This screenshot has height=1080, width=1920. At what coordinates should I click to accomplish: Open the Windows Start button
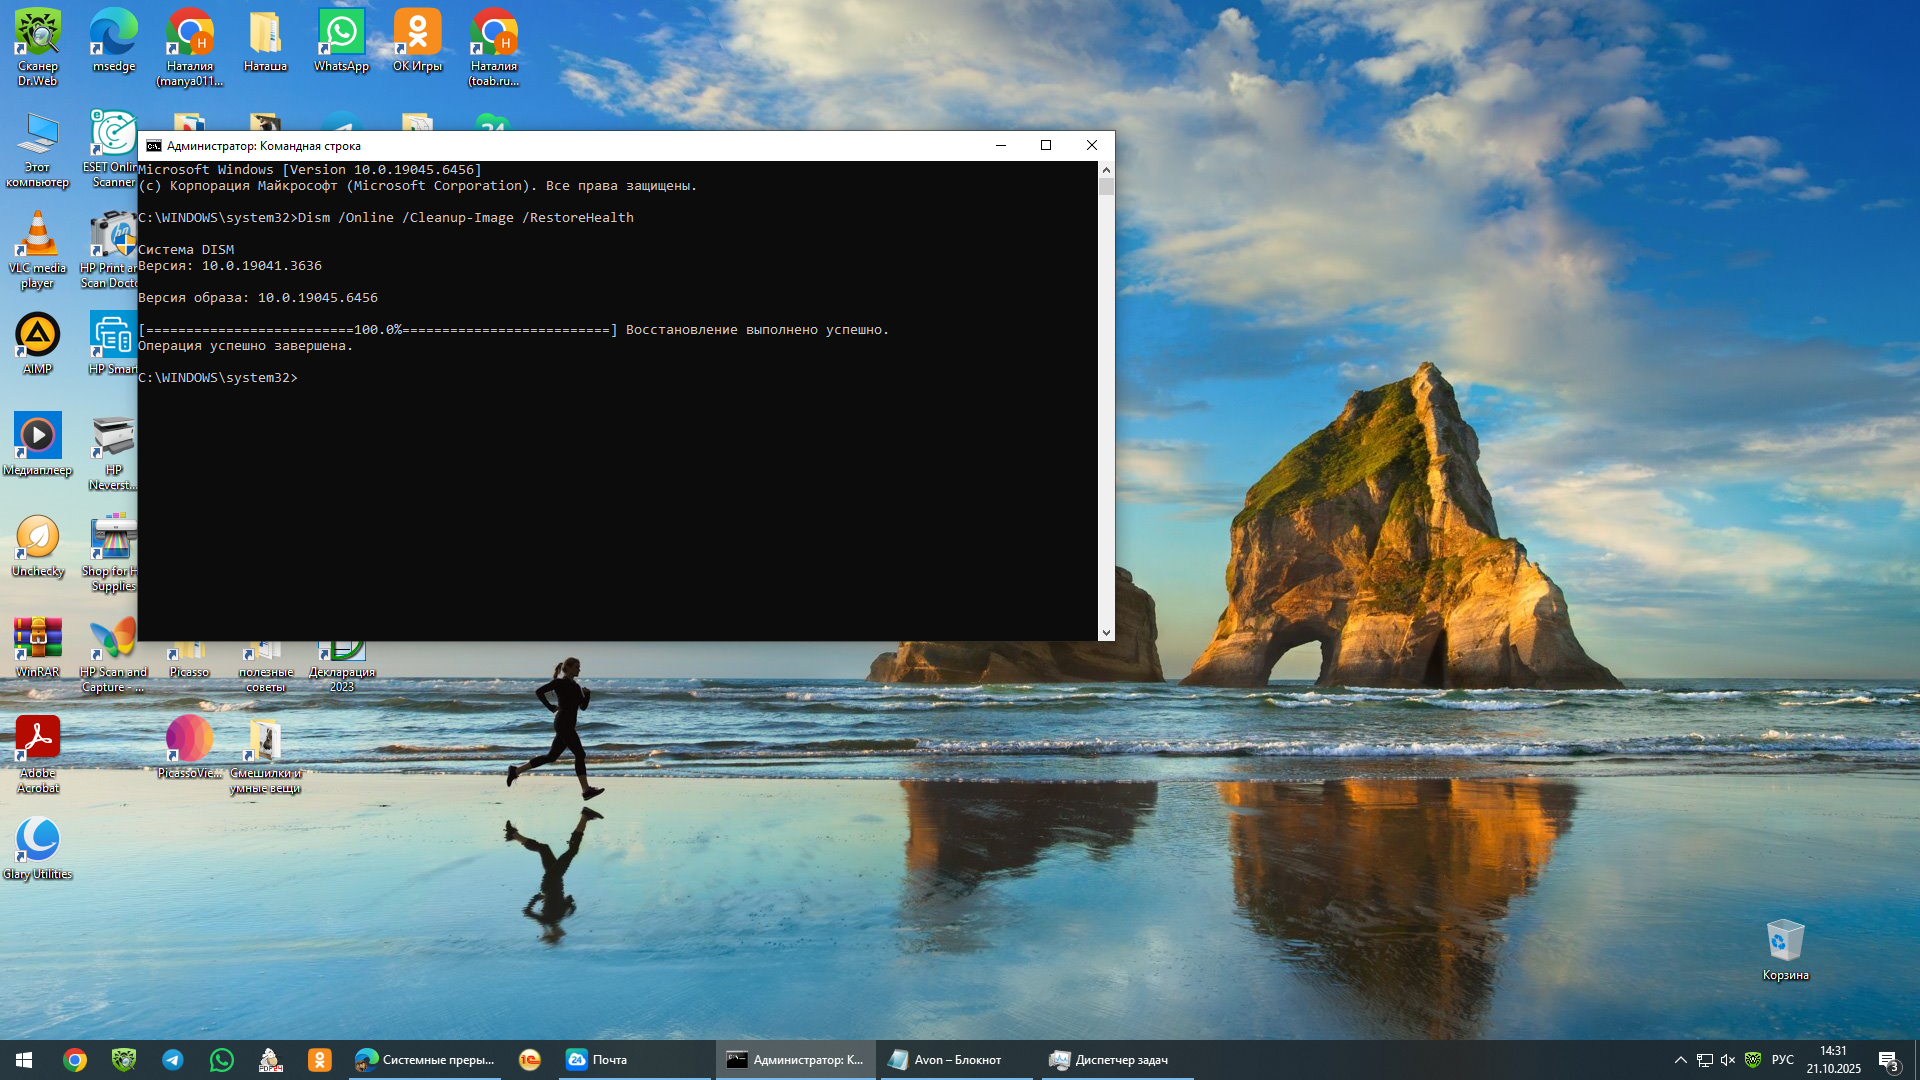click(x=24, y=1060)
